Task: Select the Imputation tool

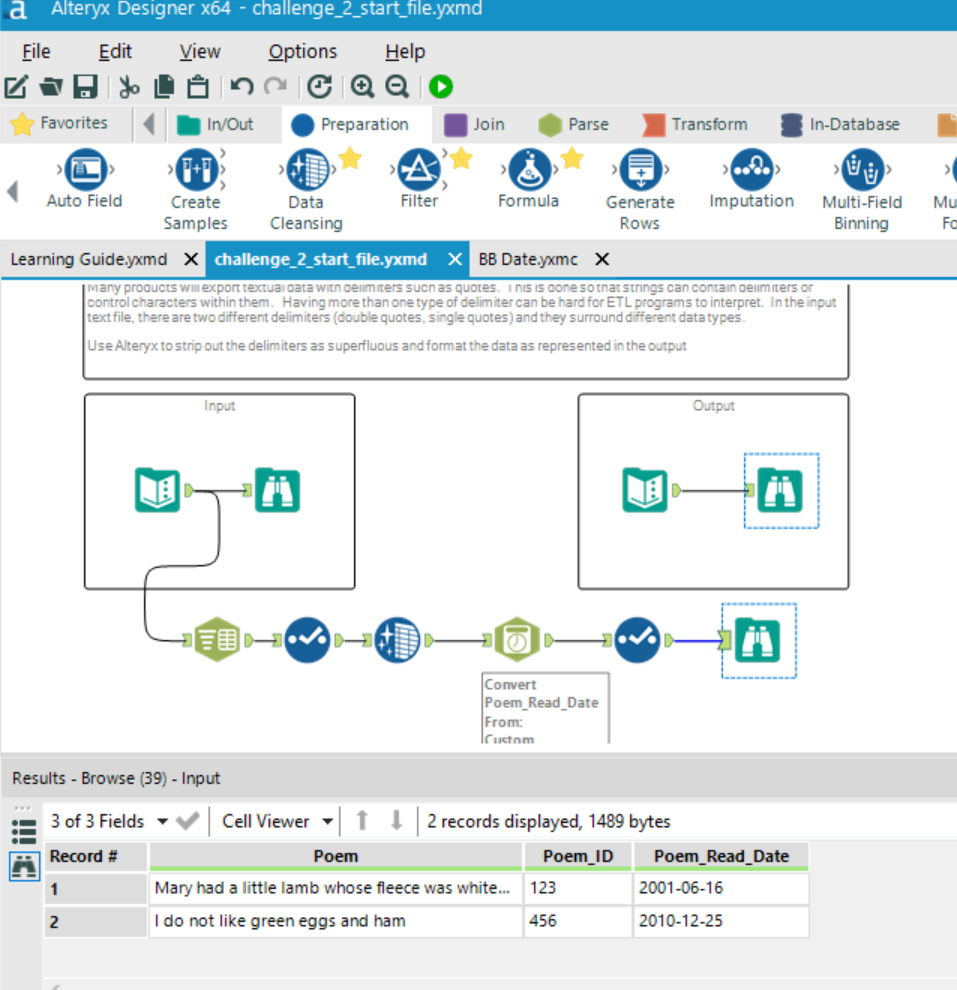Action: coord(751,179)
